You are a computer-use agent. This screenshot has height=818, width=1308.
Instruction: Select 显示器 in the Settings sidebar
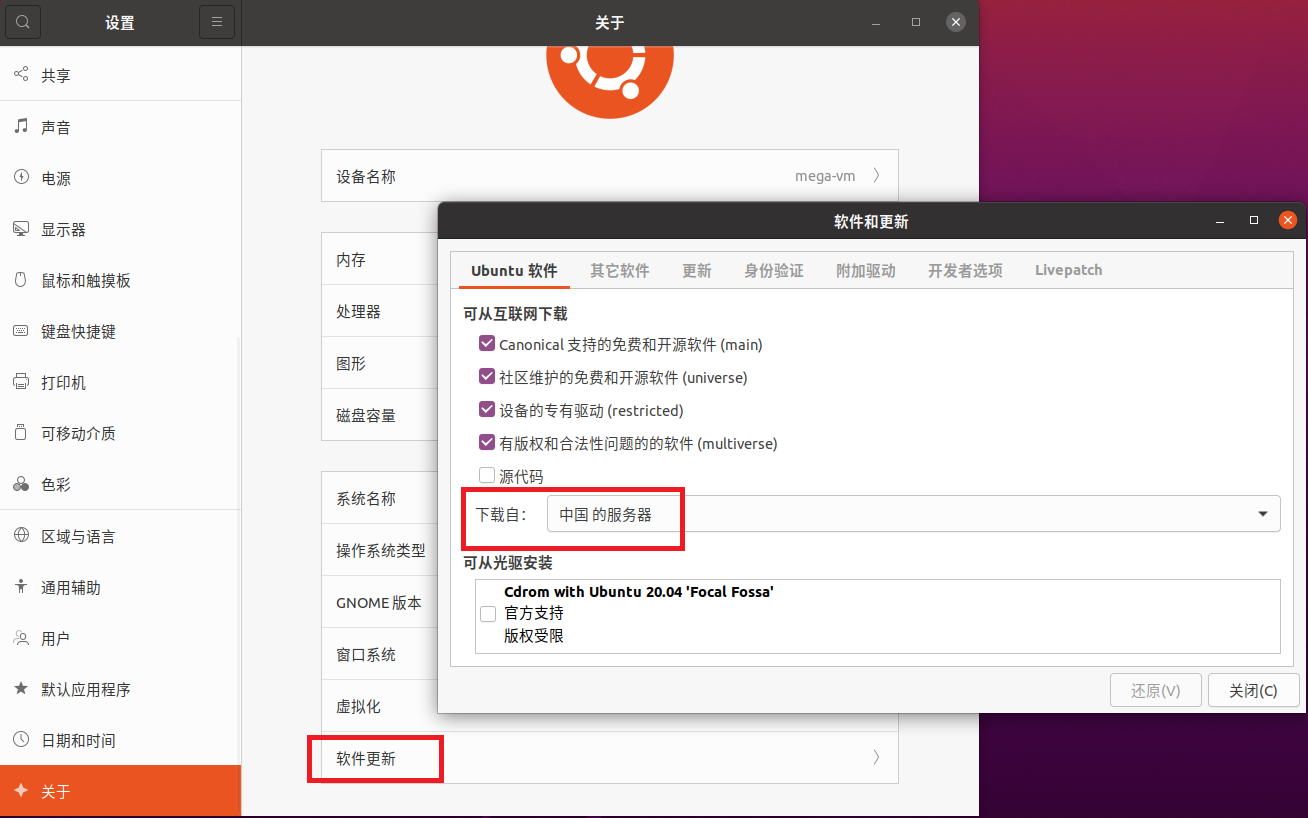point(120,229)
